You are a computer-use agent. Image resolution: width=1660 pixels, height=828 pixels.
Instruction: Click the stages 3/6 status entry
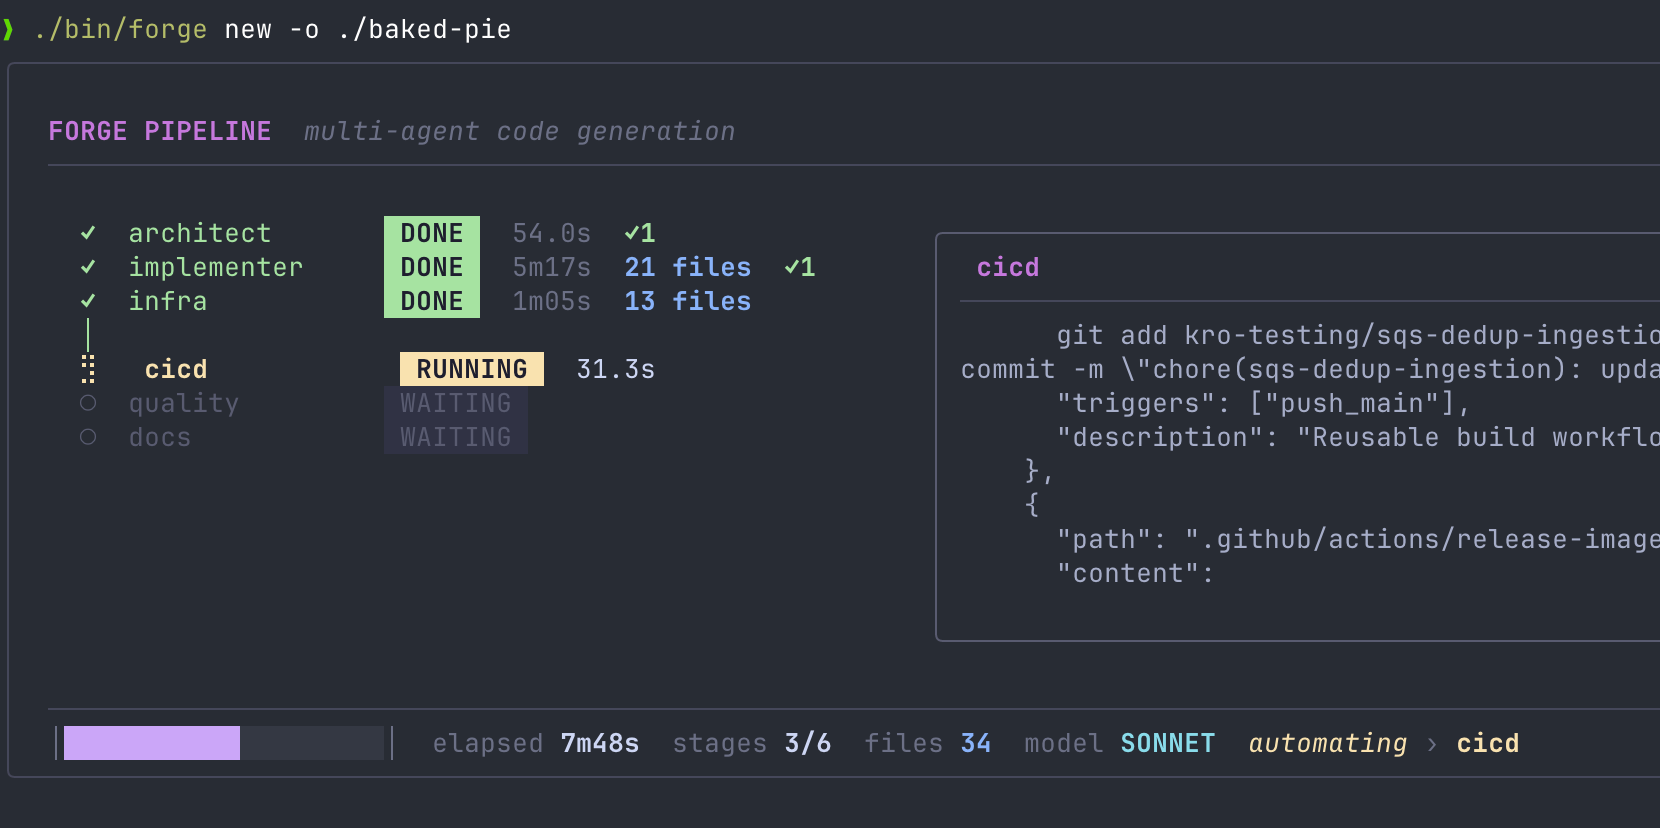[752, 743]
